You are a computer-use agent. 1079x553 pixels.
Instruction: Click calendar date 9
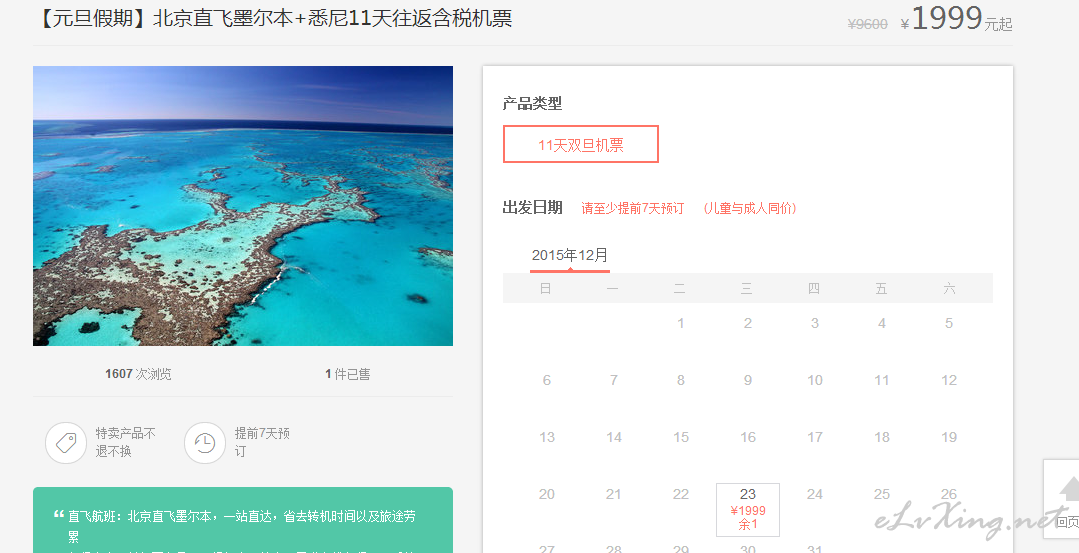[748, 380]
